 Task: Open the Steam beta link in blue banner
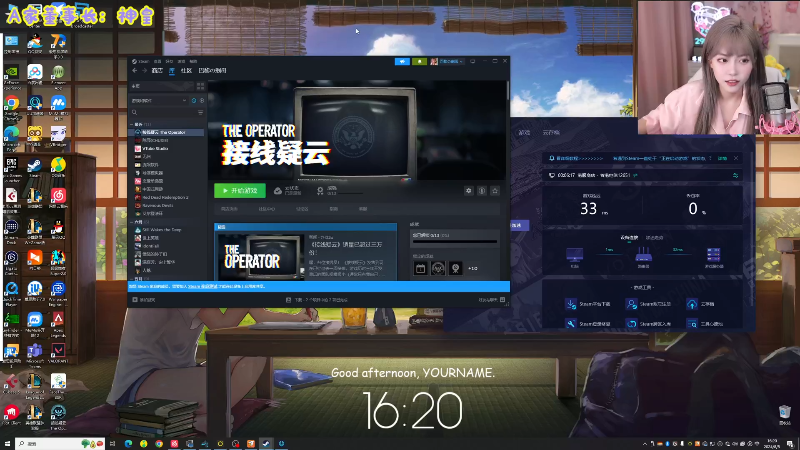tap(202, 286)
